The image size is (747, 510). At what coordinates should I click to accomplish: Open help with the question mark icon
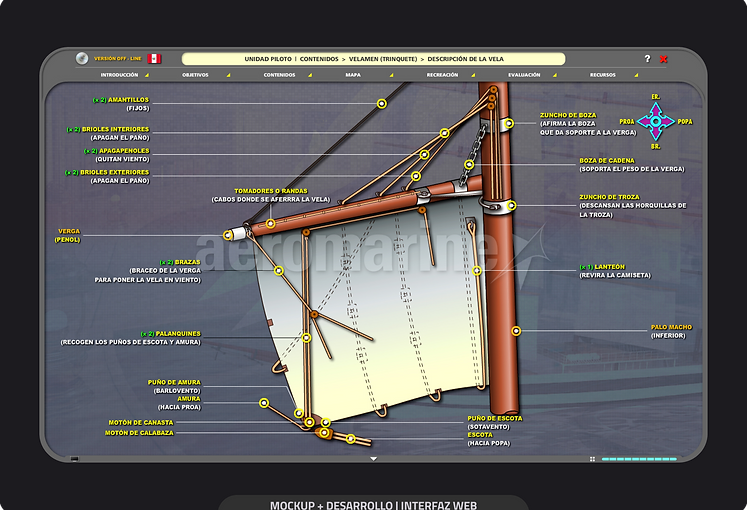tap(647, 59)
